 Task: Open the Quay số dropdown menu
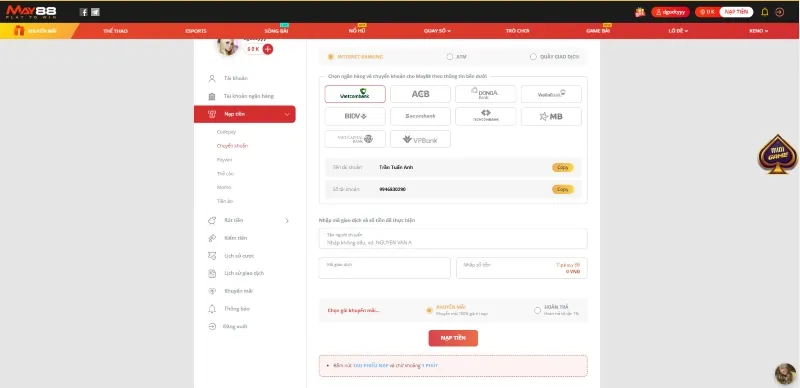click(x=437, y=31)
